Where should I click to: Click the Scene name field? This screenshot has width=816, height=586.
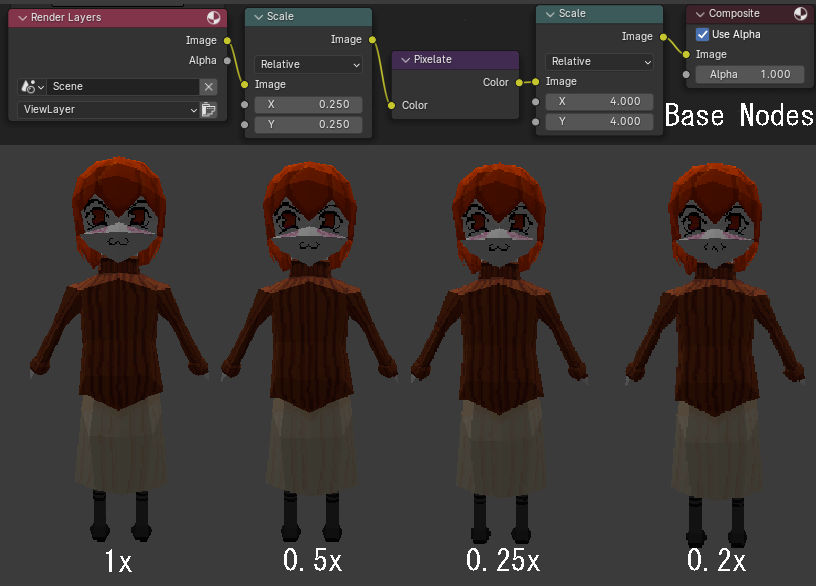pos(122,87)
